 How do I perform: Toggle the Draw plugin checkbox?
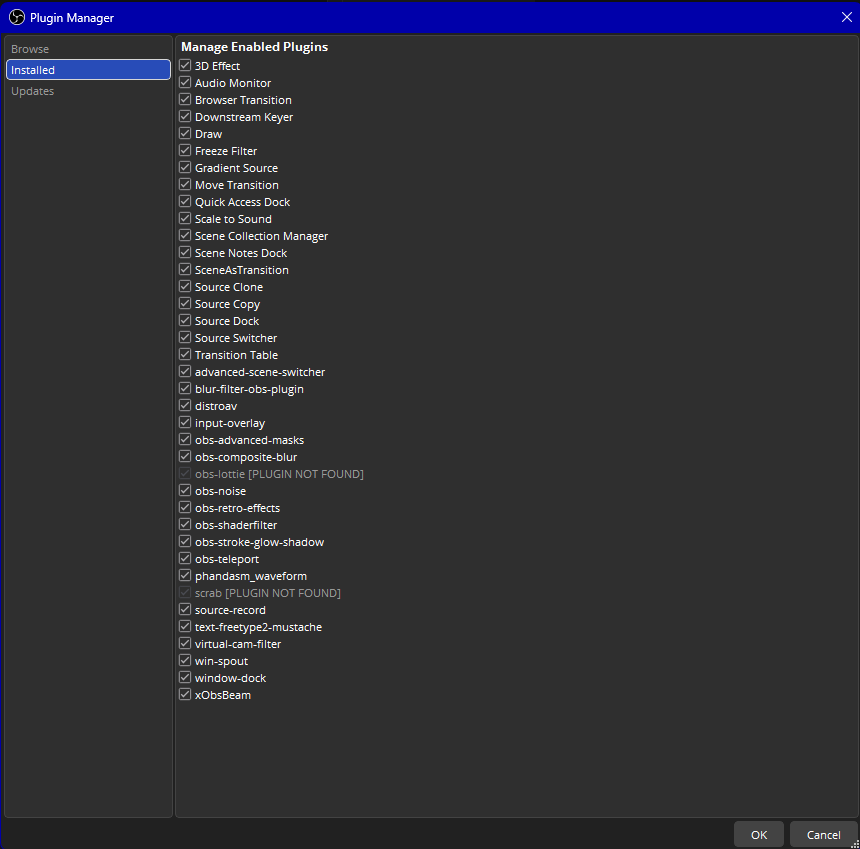coord(185,134)
